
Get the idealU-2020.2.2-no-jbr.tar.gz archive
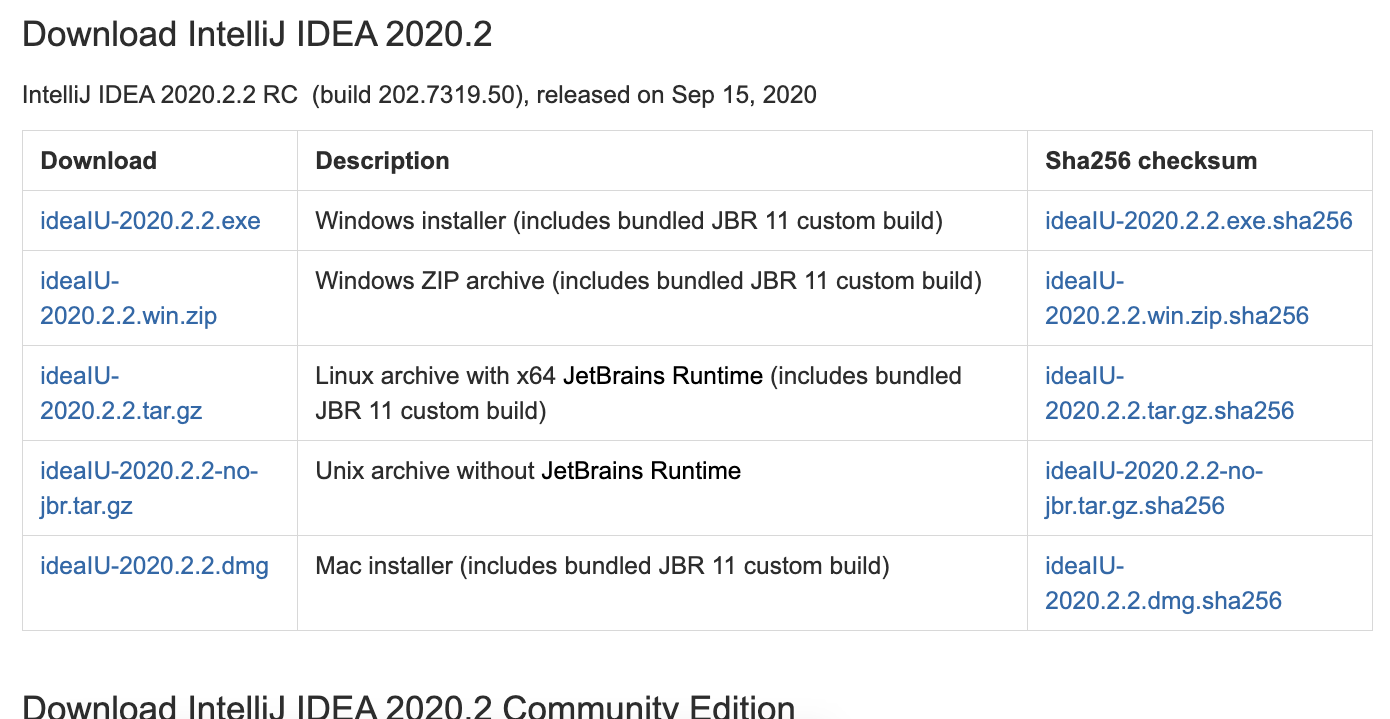(x=149, y=488)
